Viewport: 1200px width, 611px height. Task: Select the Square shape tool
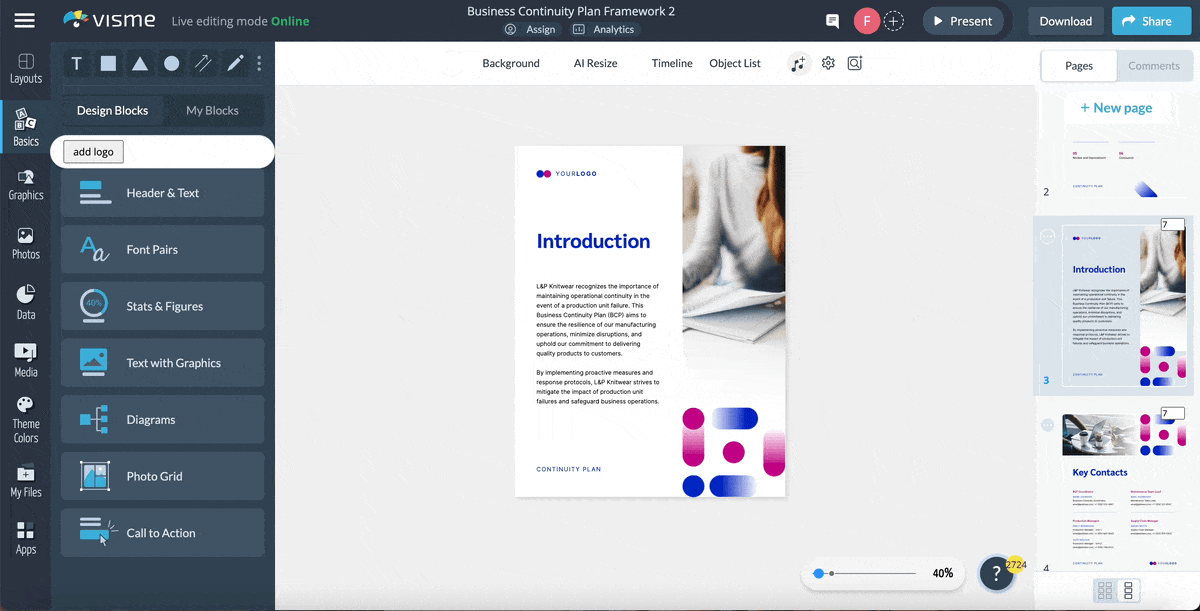pos(108,63)
